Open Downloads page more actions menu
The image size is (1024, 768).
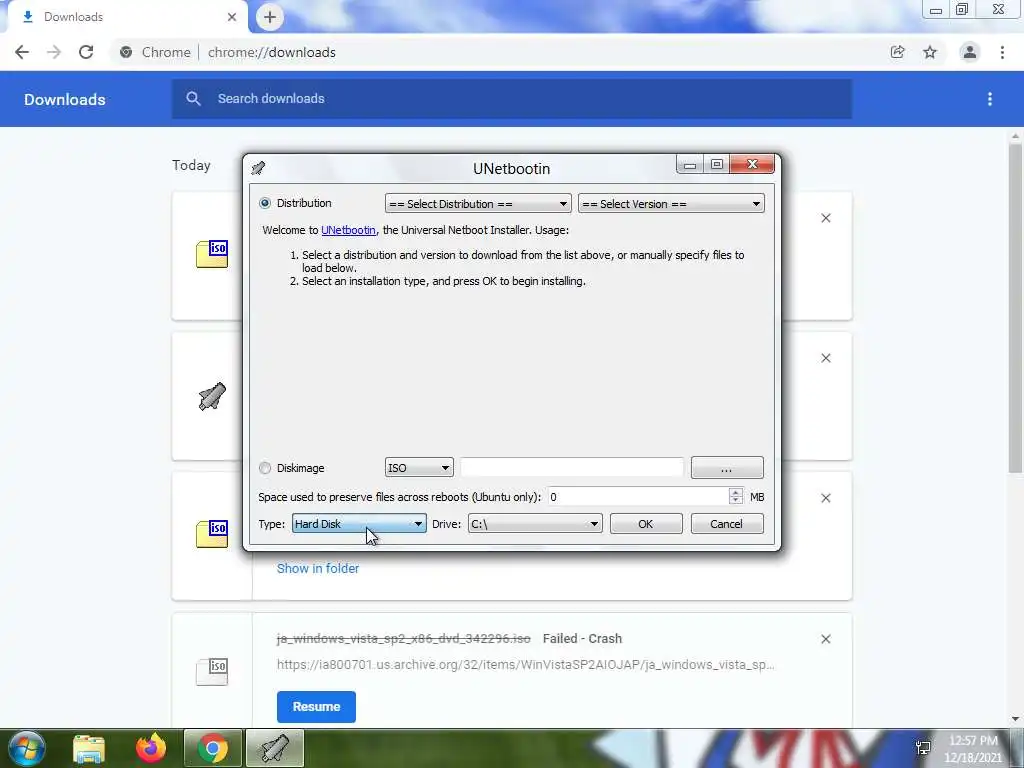990,99
